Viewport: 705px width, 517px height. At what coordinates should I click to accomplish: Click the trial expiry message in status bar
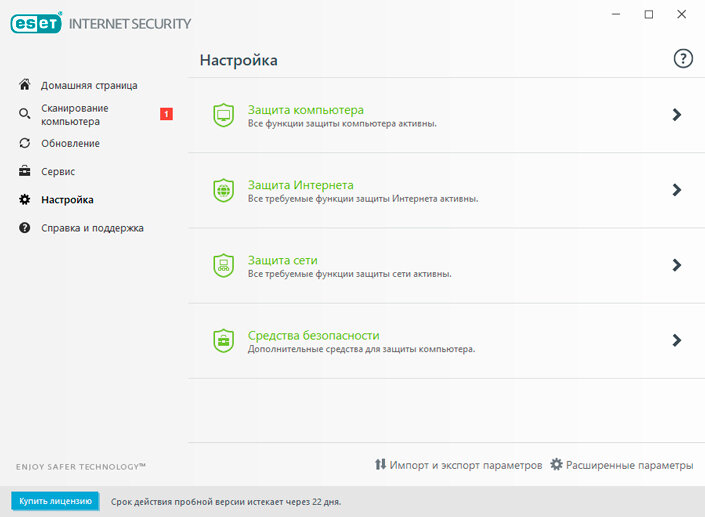point(226,502)
